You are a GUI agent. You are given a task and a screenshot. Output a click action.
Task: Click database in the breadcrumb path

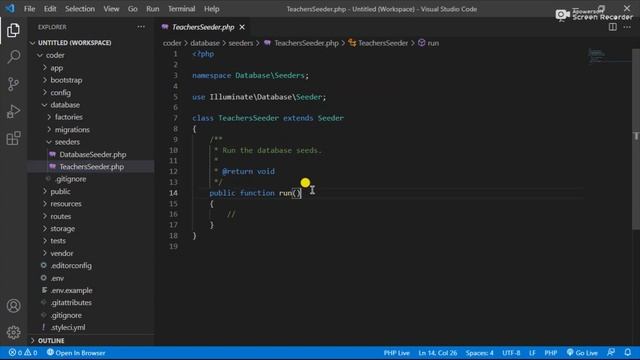(x=205, y=43)
